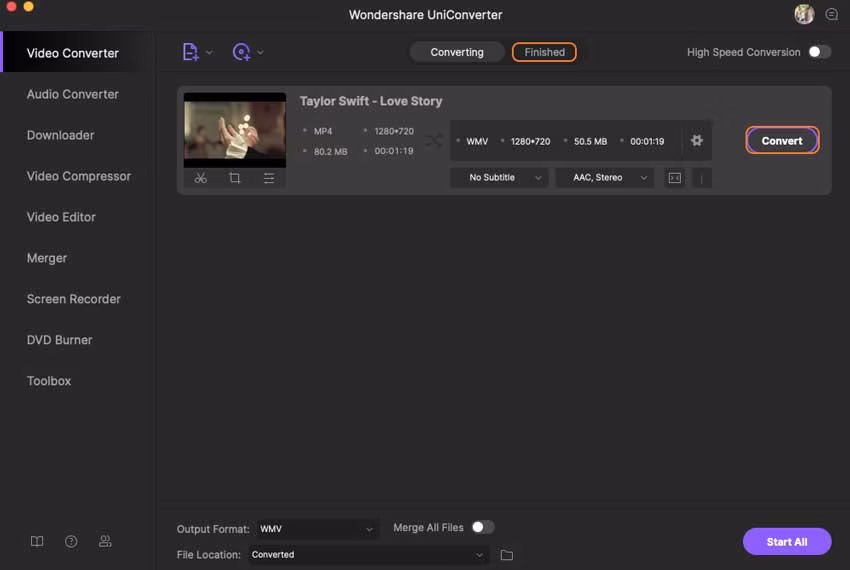Click the Taylor Swift video thumbnail
Viewport: 850px width, 570px height.
point(235,130)
